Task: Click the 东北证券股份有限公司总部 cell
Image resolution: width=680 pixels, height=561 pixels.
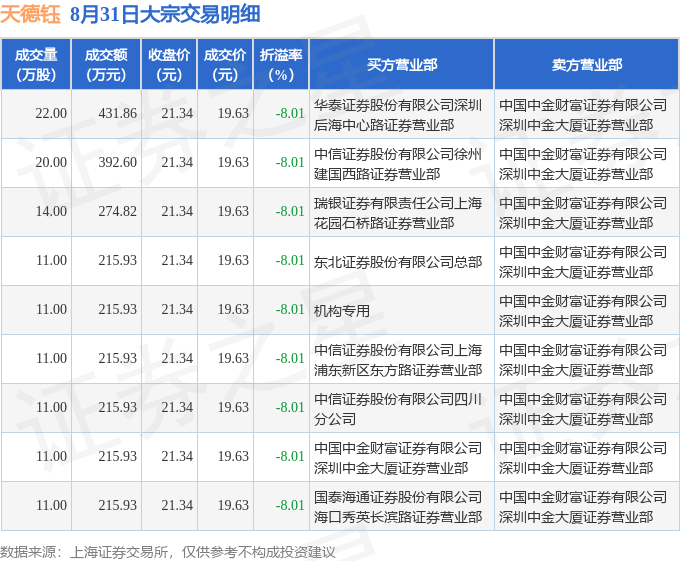Action: coord(398,262)
